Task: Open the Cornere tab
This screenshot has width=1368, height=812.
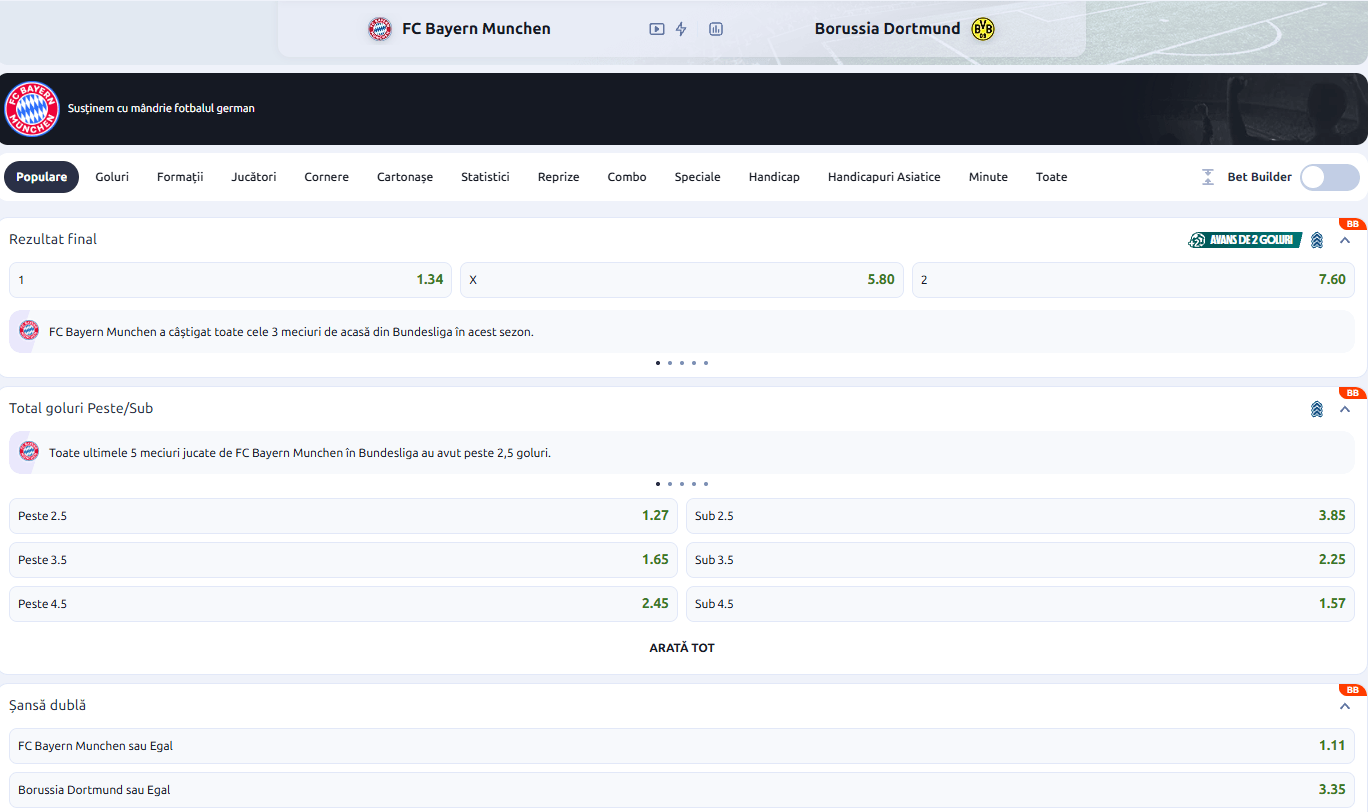Action: coord(327,177)
